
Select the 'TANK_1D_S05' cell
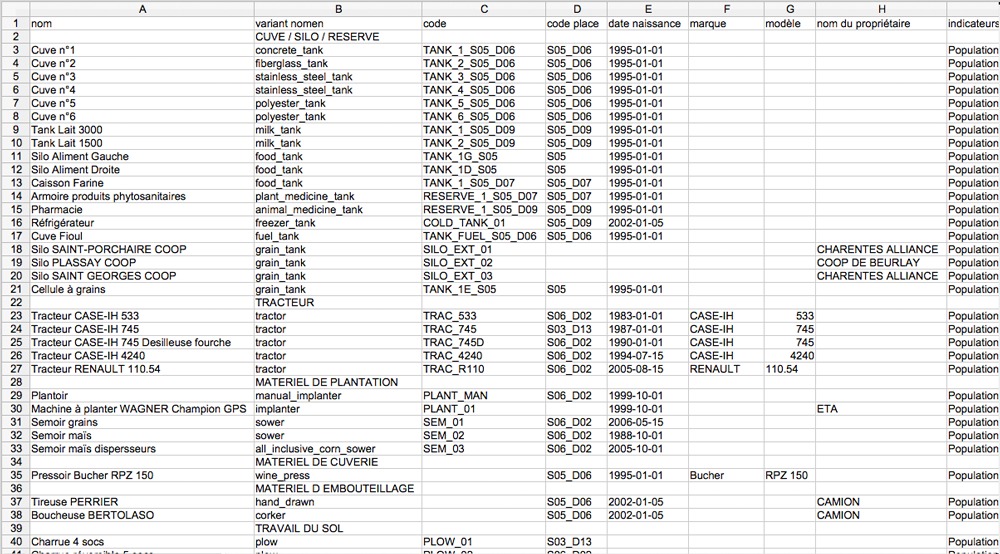tap(483, 170)
